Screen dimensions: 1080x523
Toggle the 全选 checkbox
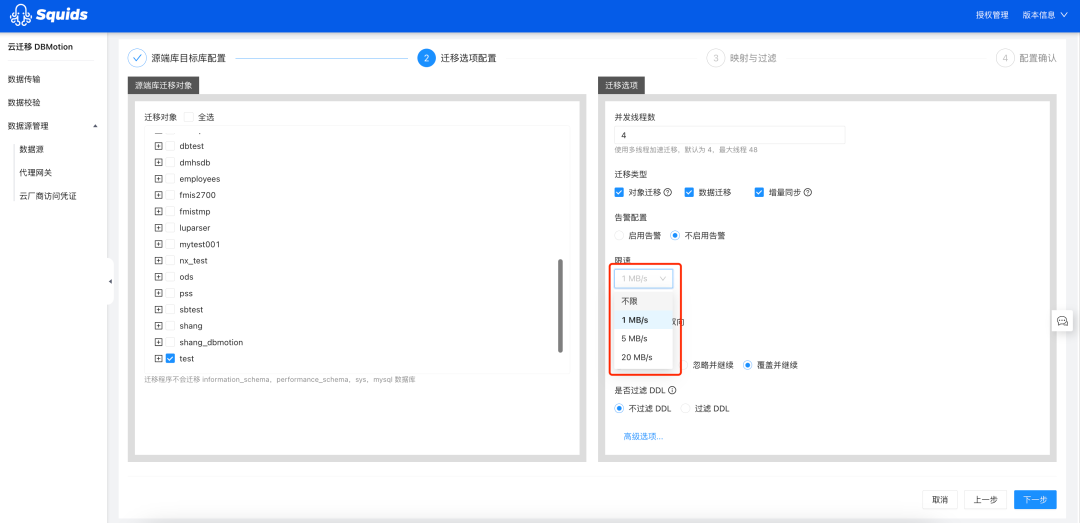tap(189, 117)
